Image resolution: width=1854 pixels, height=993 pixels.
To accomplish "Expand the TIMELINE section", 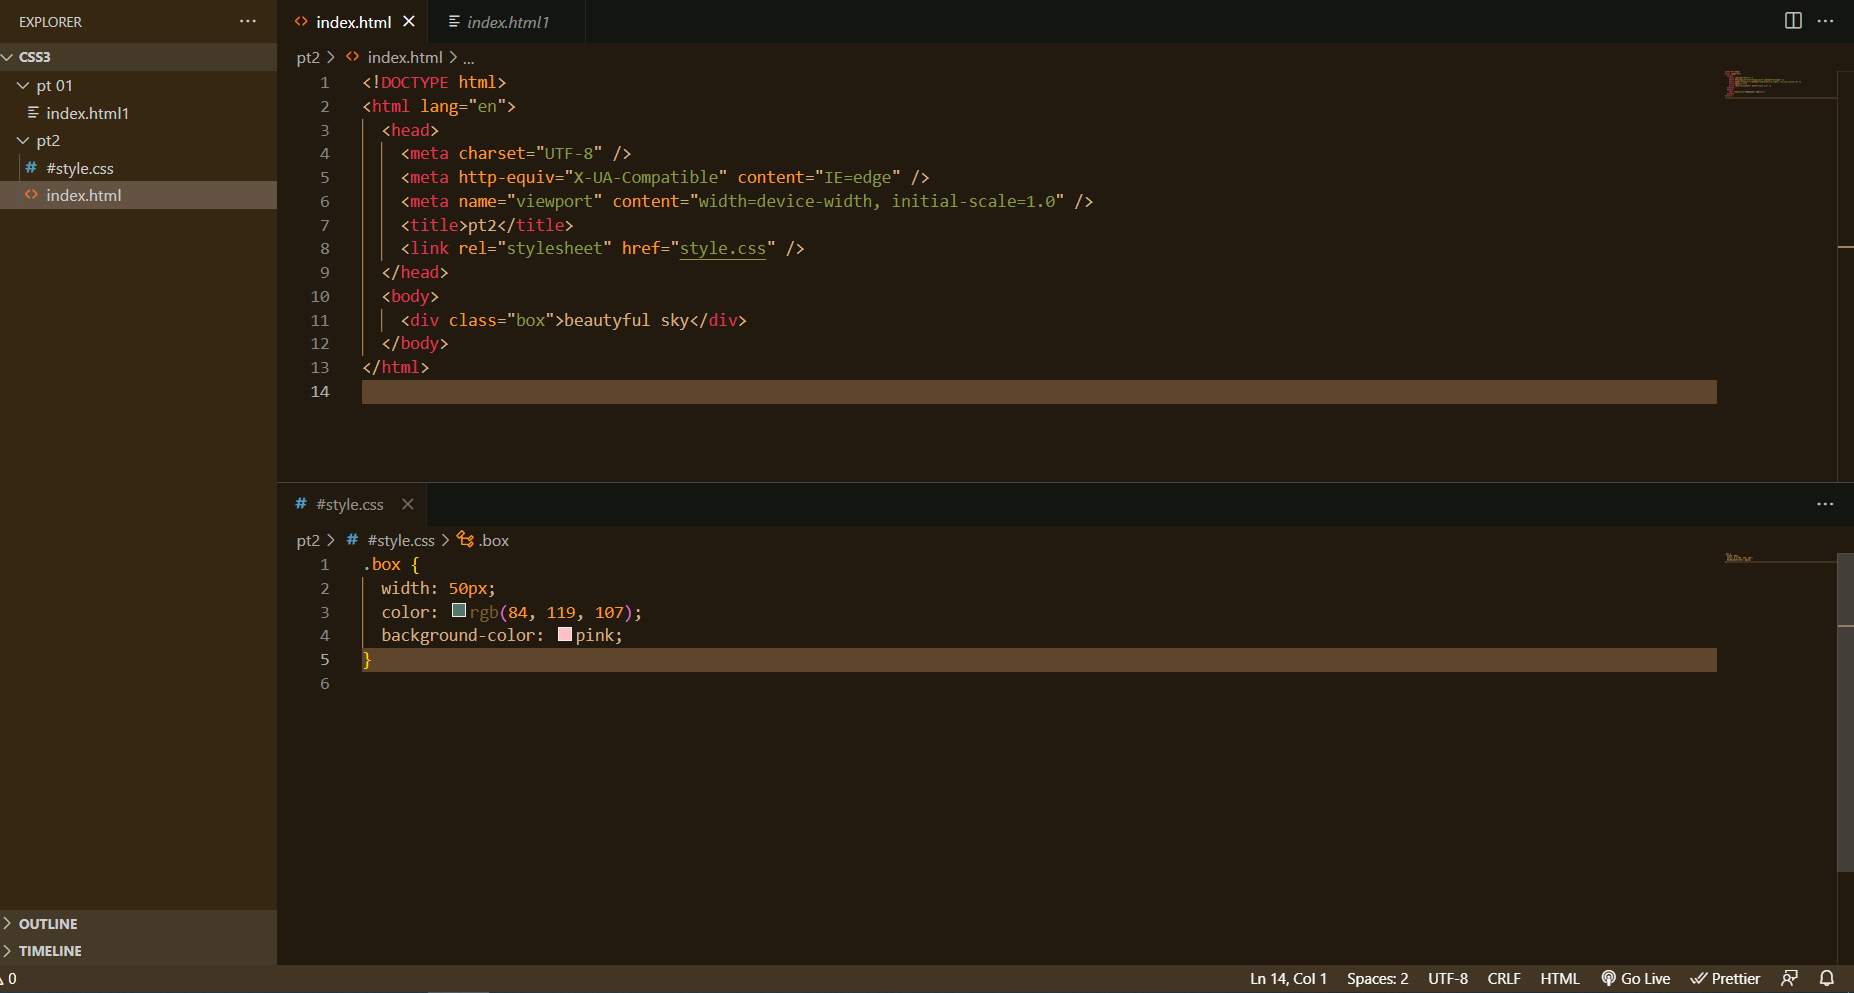I will coord(138,950).
